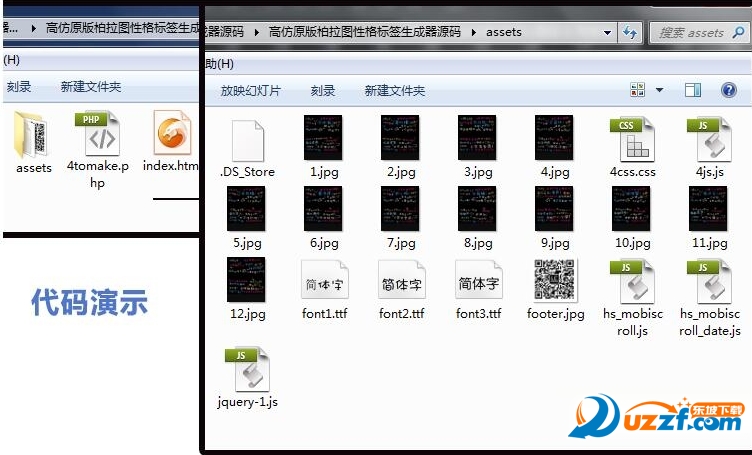752x455 pixels.
Task: Click the 放映幻灯片 slideshow toolbar button
Action: pos(251,90)
